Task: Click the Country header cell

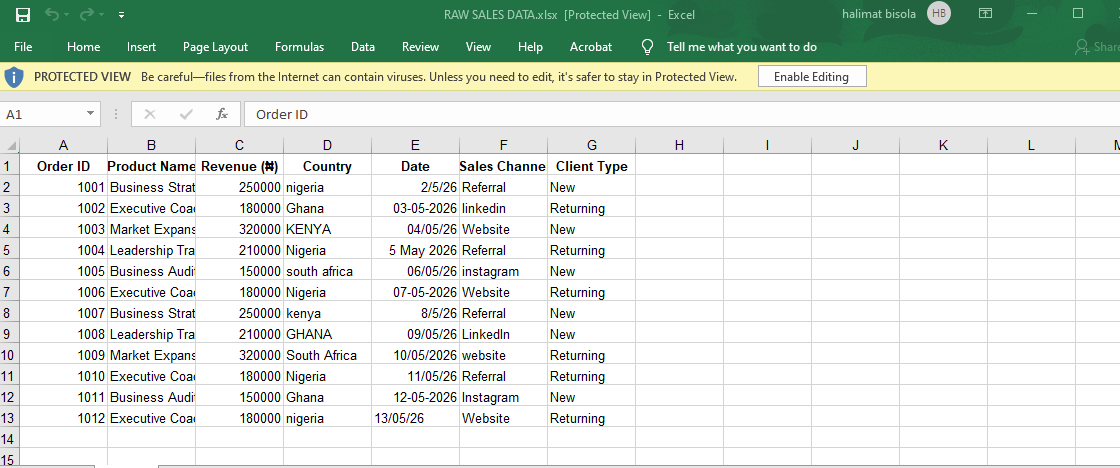Action: click(x=327, y=166)
